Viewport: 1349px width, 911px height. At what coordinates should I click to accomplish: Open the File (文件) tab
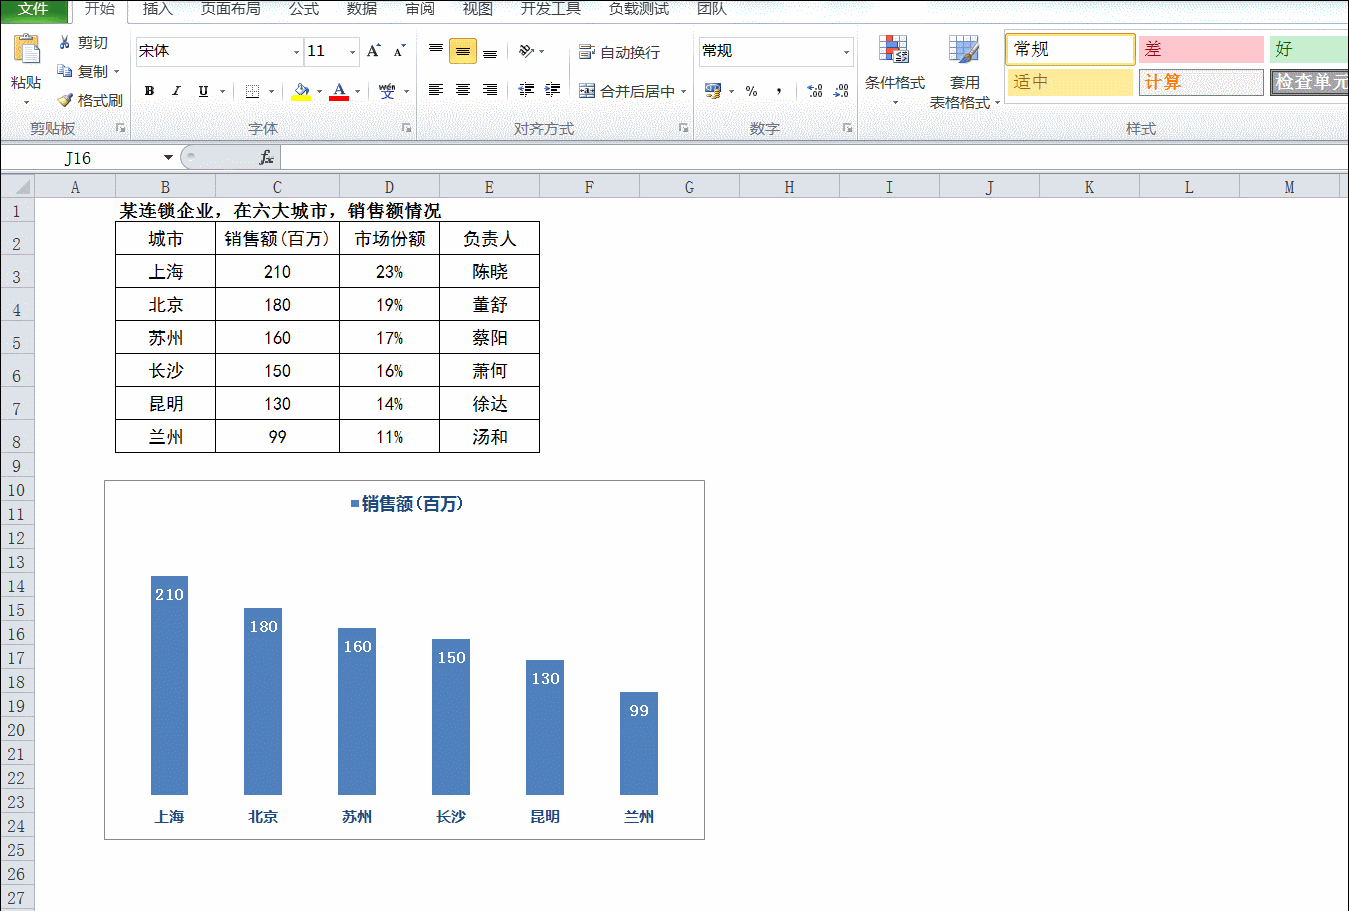(x=34, y=10)
